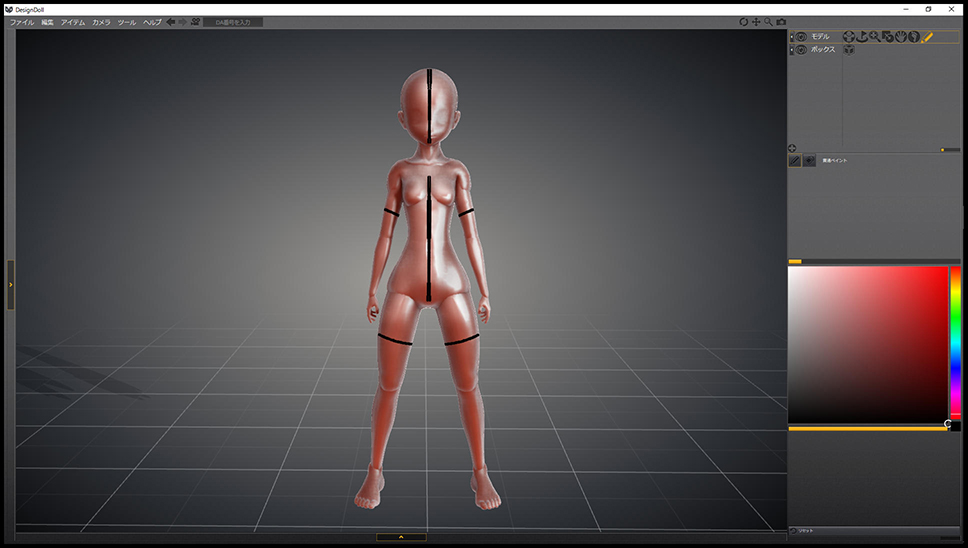
Task: Expand the ボックス row marker
Action: click(x=791, y=50)
